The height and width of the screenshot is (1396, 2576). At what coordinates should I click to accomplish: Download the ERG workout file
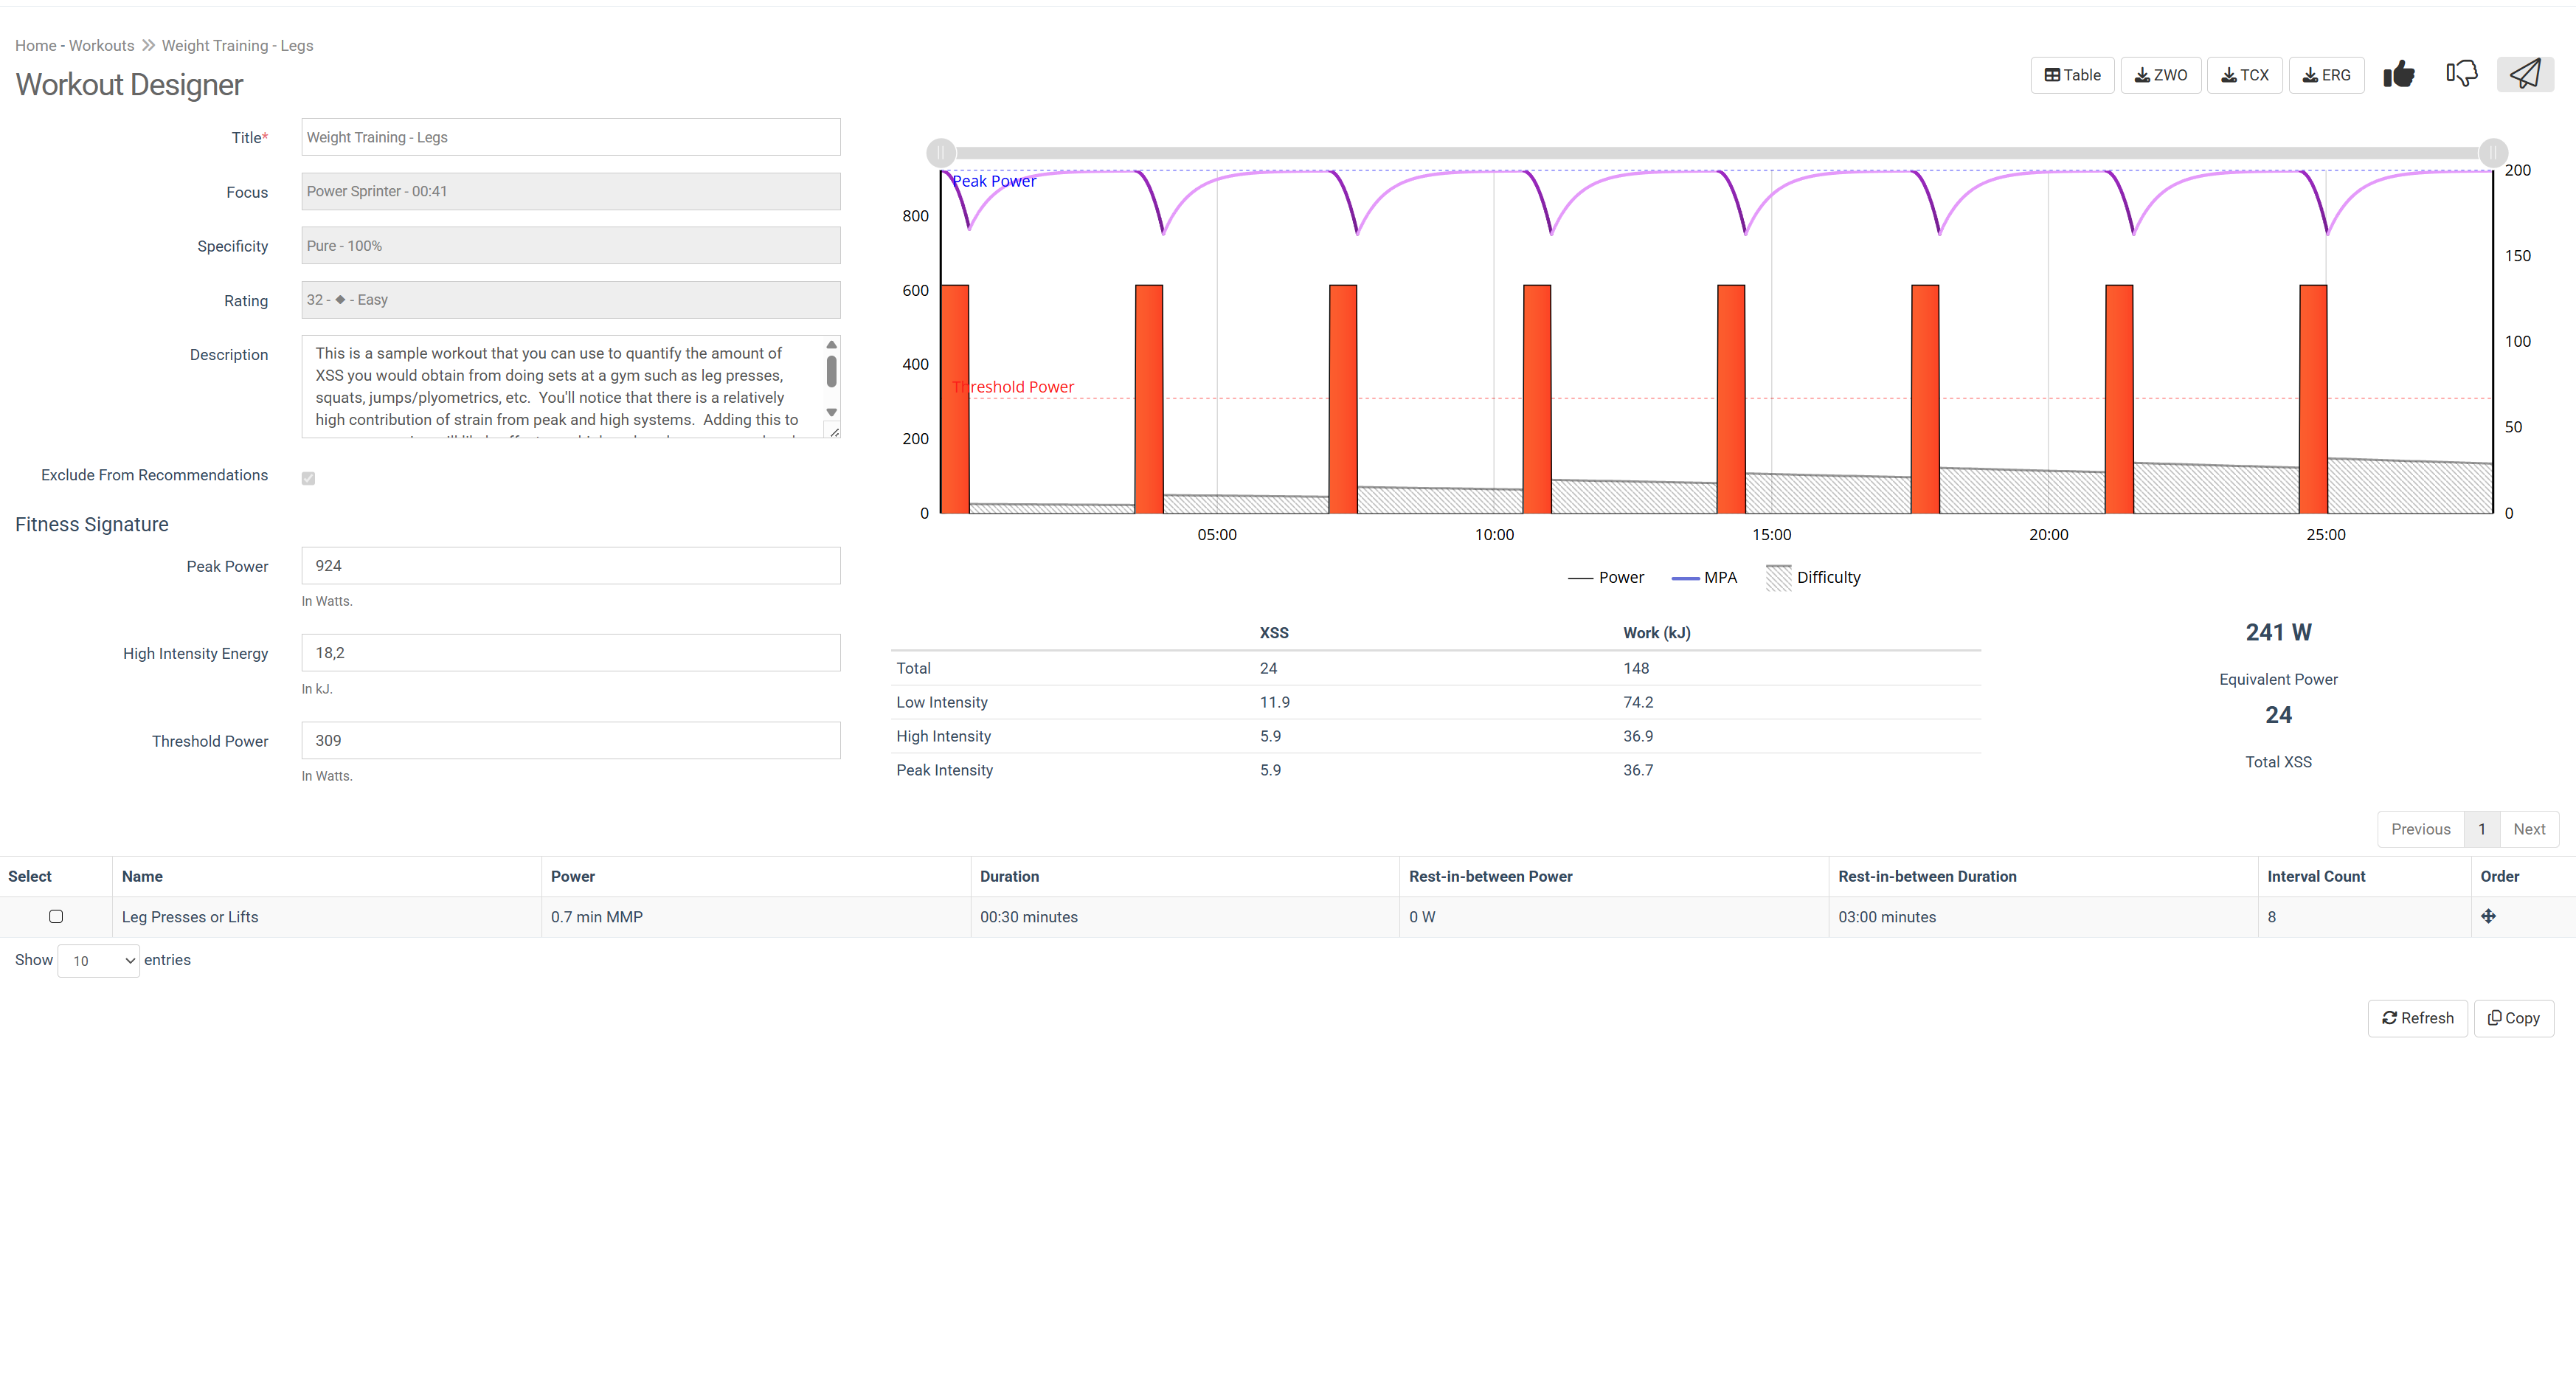coord(2326,75)
